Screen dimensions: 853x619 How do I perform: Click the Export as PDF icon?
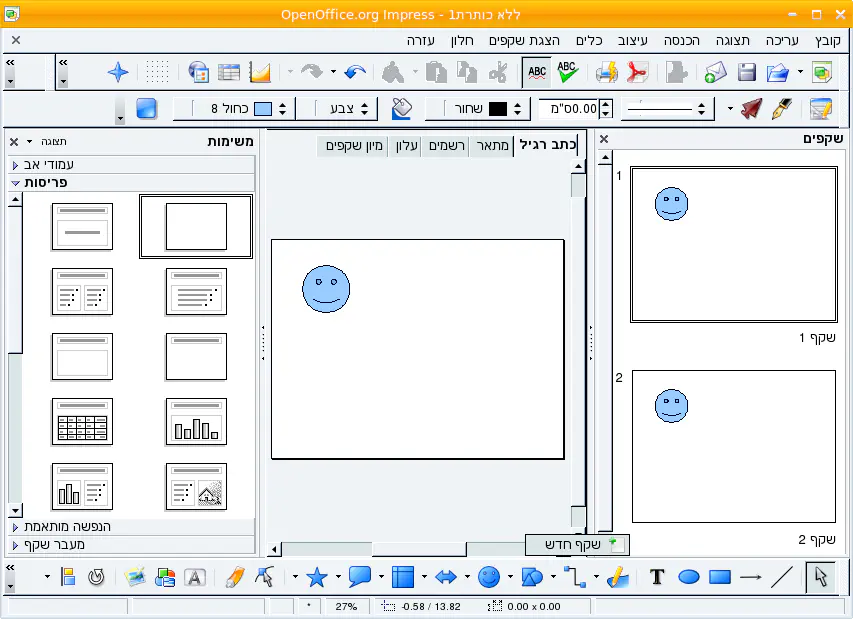click(x=638, y=72)
